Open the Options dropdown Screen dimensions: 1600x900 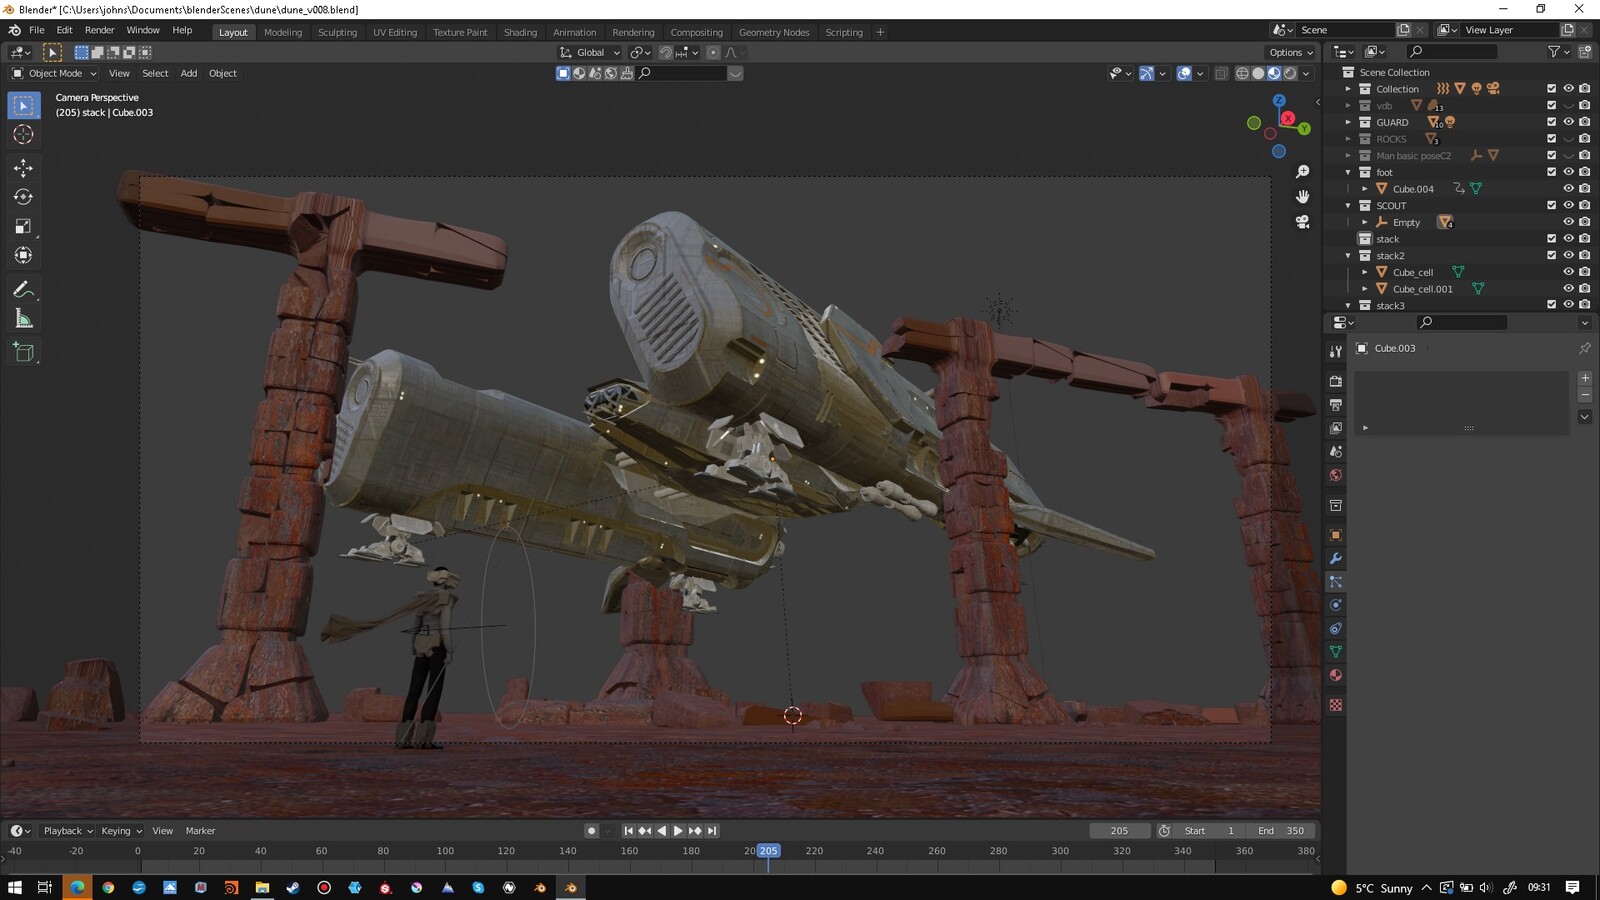pos(1291,52)
